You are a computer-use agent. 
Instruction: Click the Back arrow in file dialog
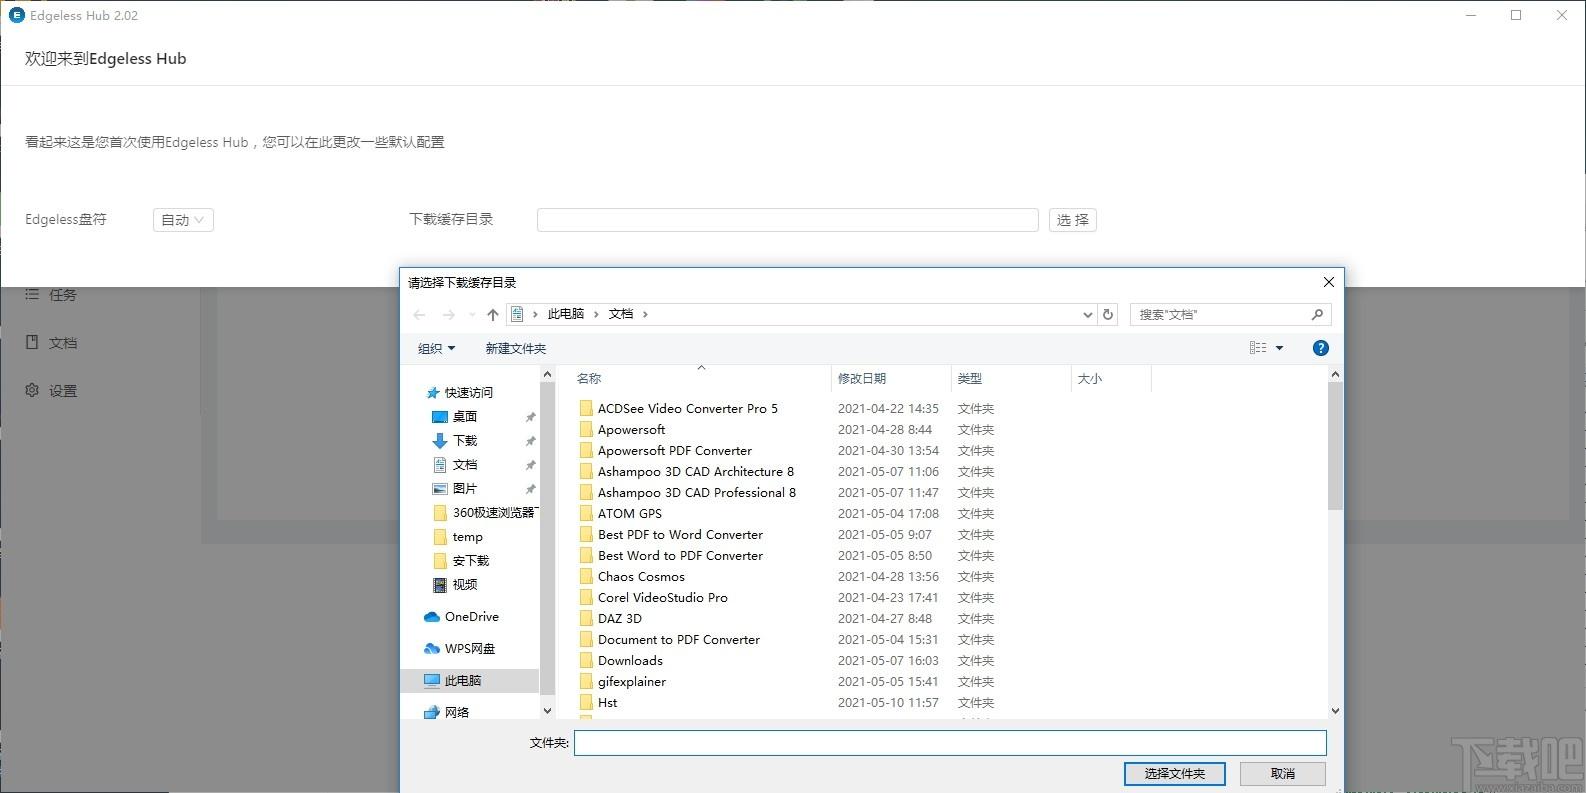pos(419,314)
